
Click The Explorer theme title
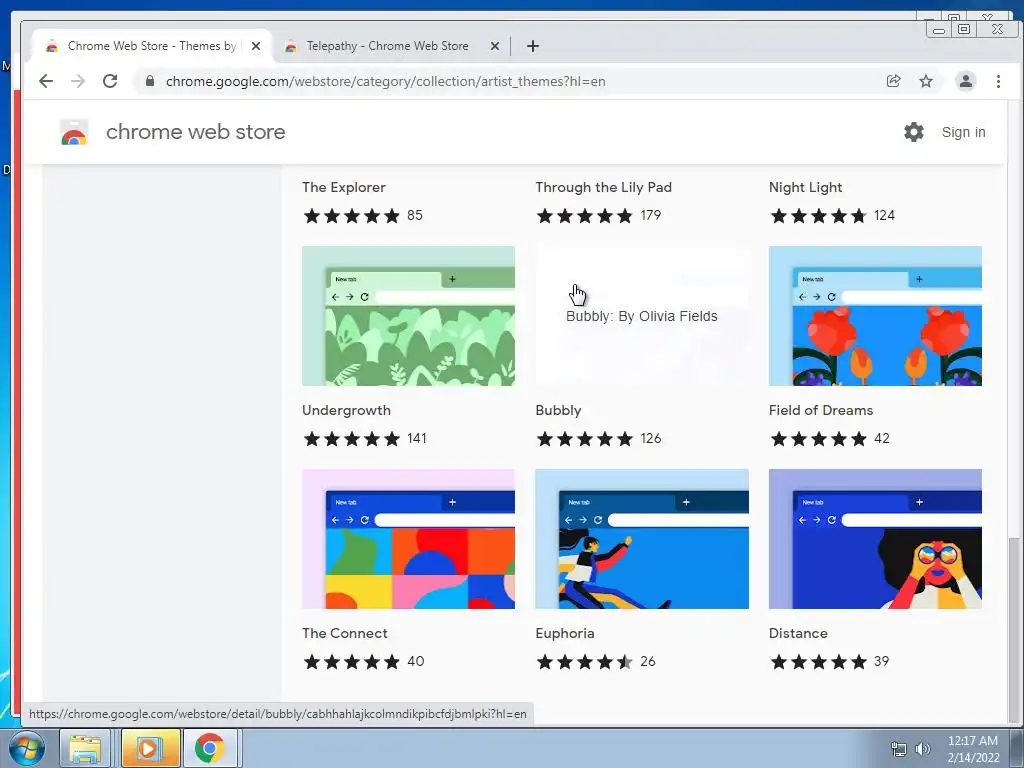click(x=344, y=187)
